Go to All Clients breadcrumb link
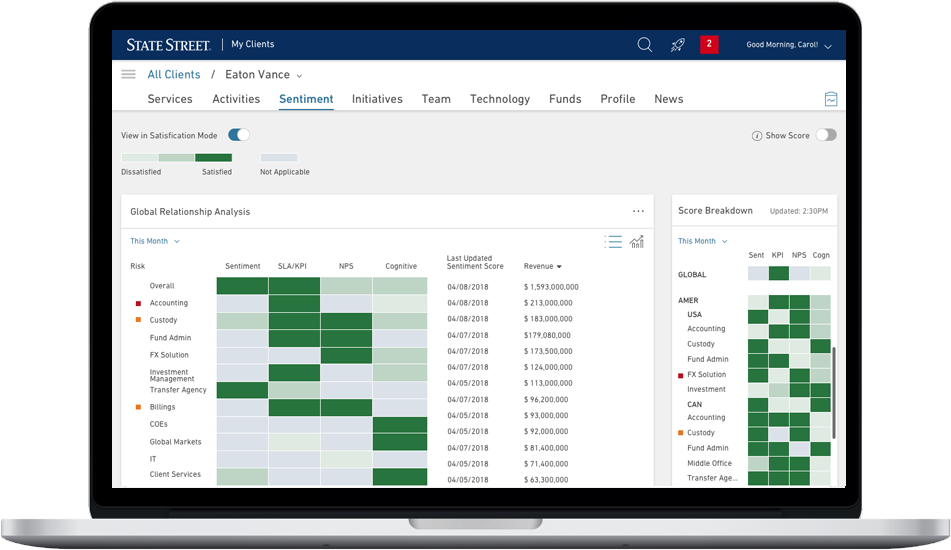Viewport: 951px width, 550px height. [174, 75]
